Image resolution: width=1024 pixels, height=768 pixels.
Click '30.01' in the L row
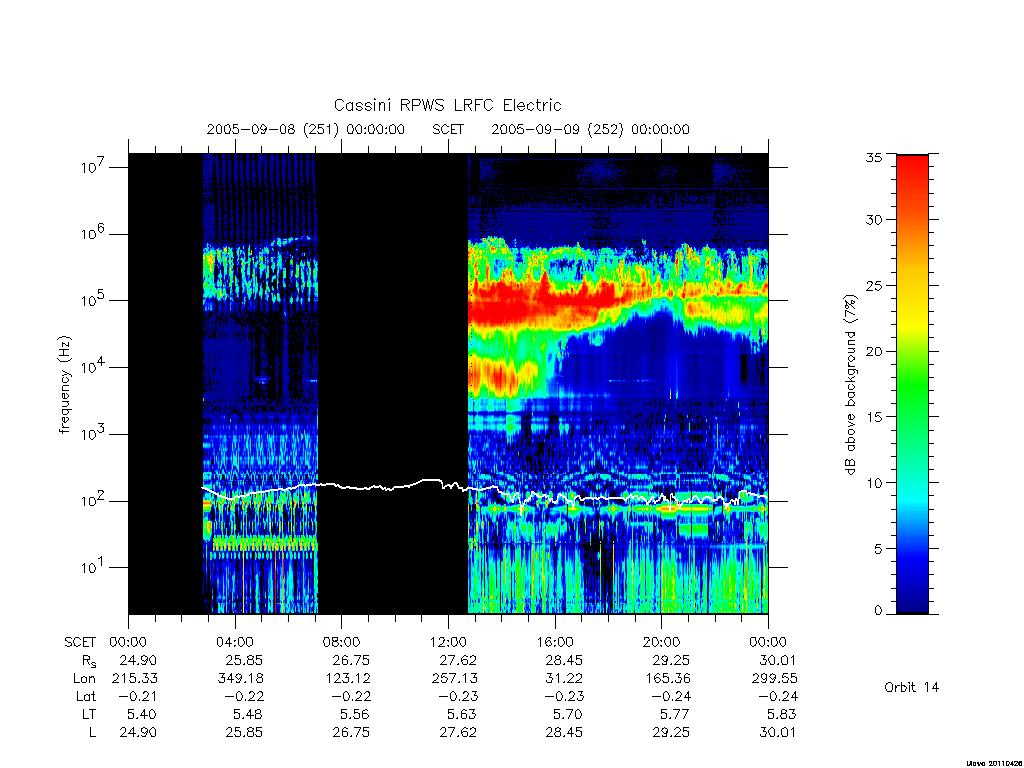pyautogui.click(x=778, y=732)
